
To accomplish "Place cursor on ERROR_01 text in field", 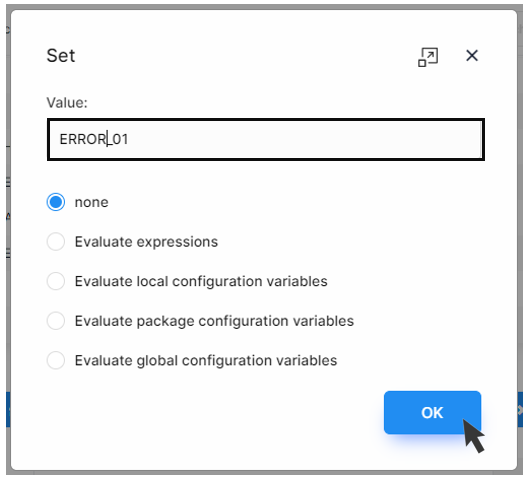I will click(94, 139).
